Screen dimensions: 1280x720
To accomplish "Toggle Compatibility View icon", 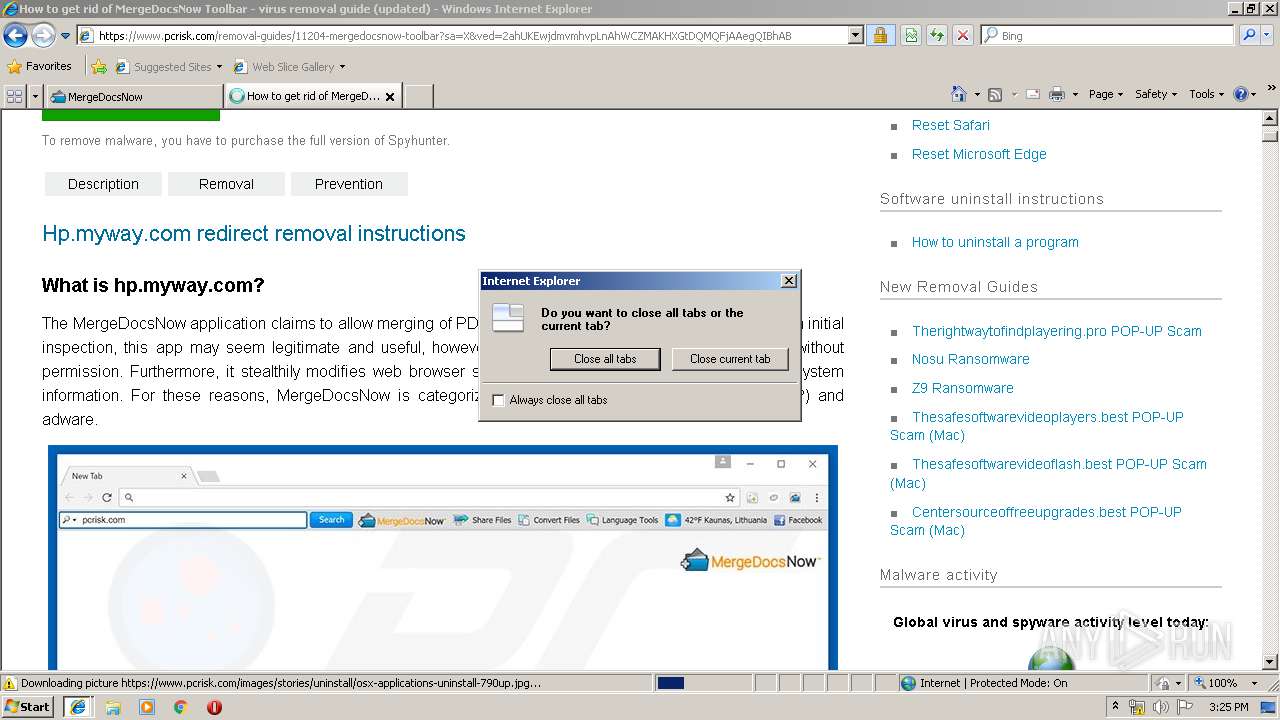I will coord(911,36).
